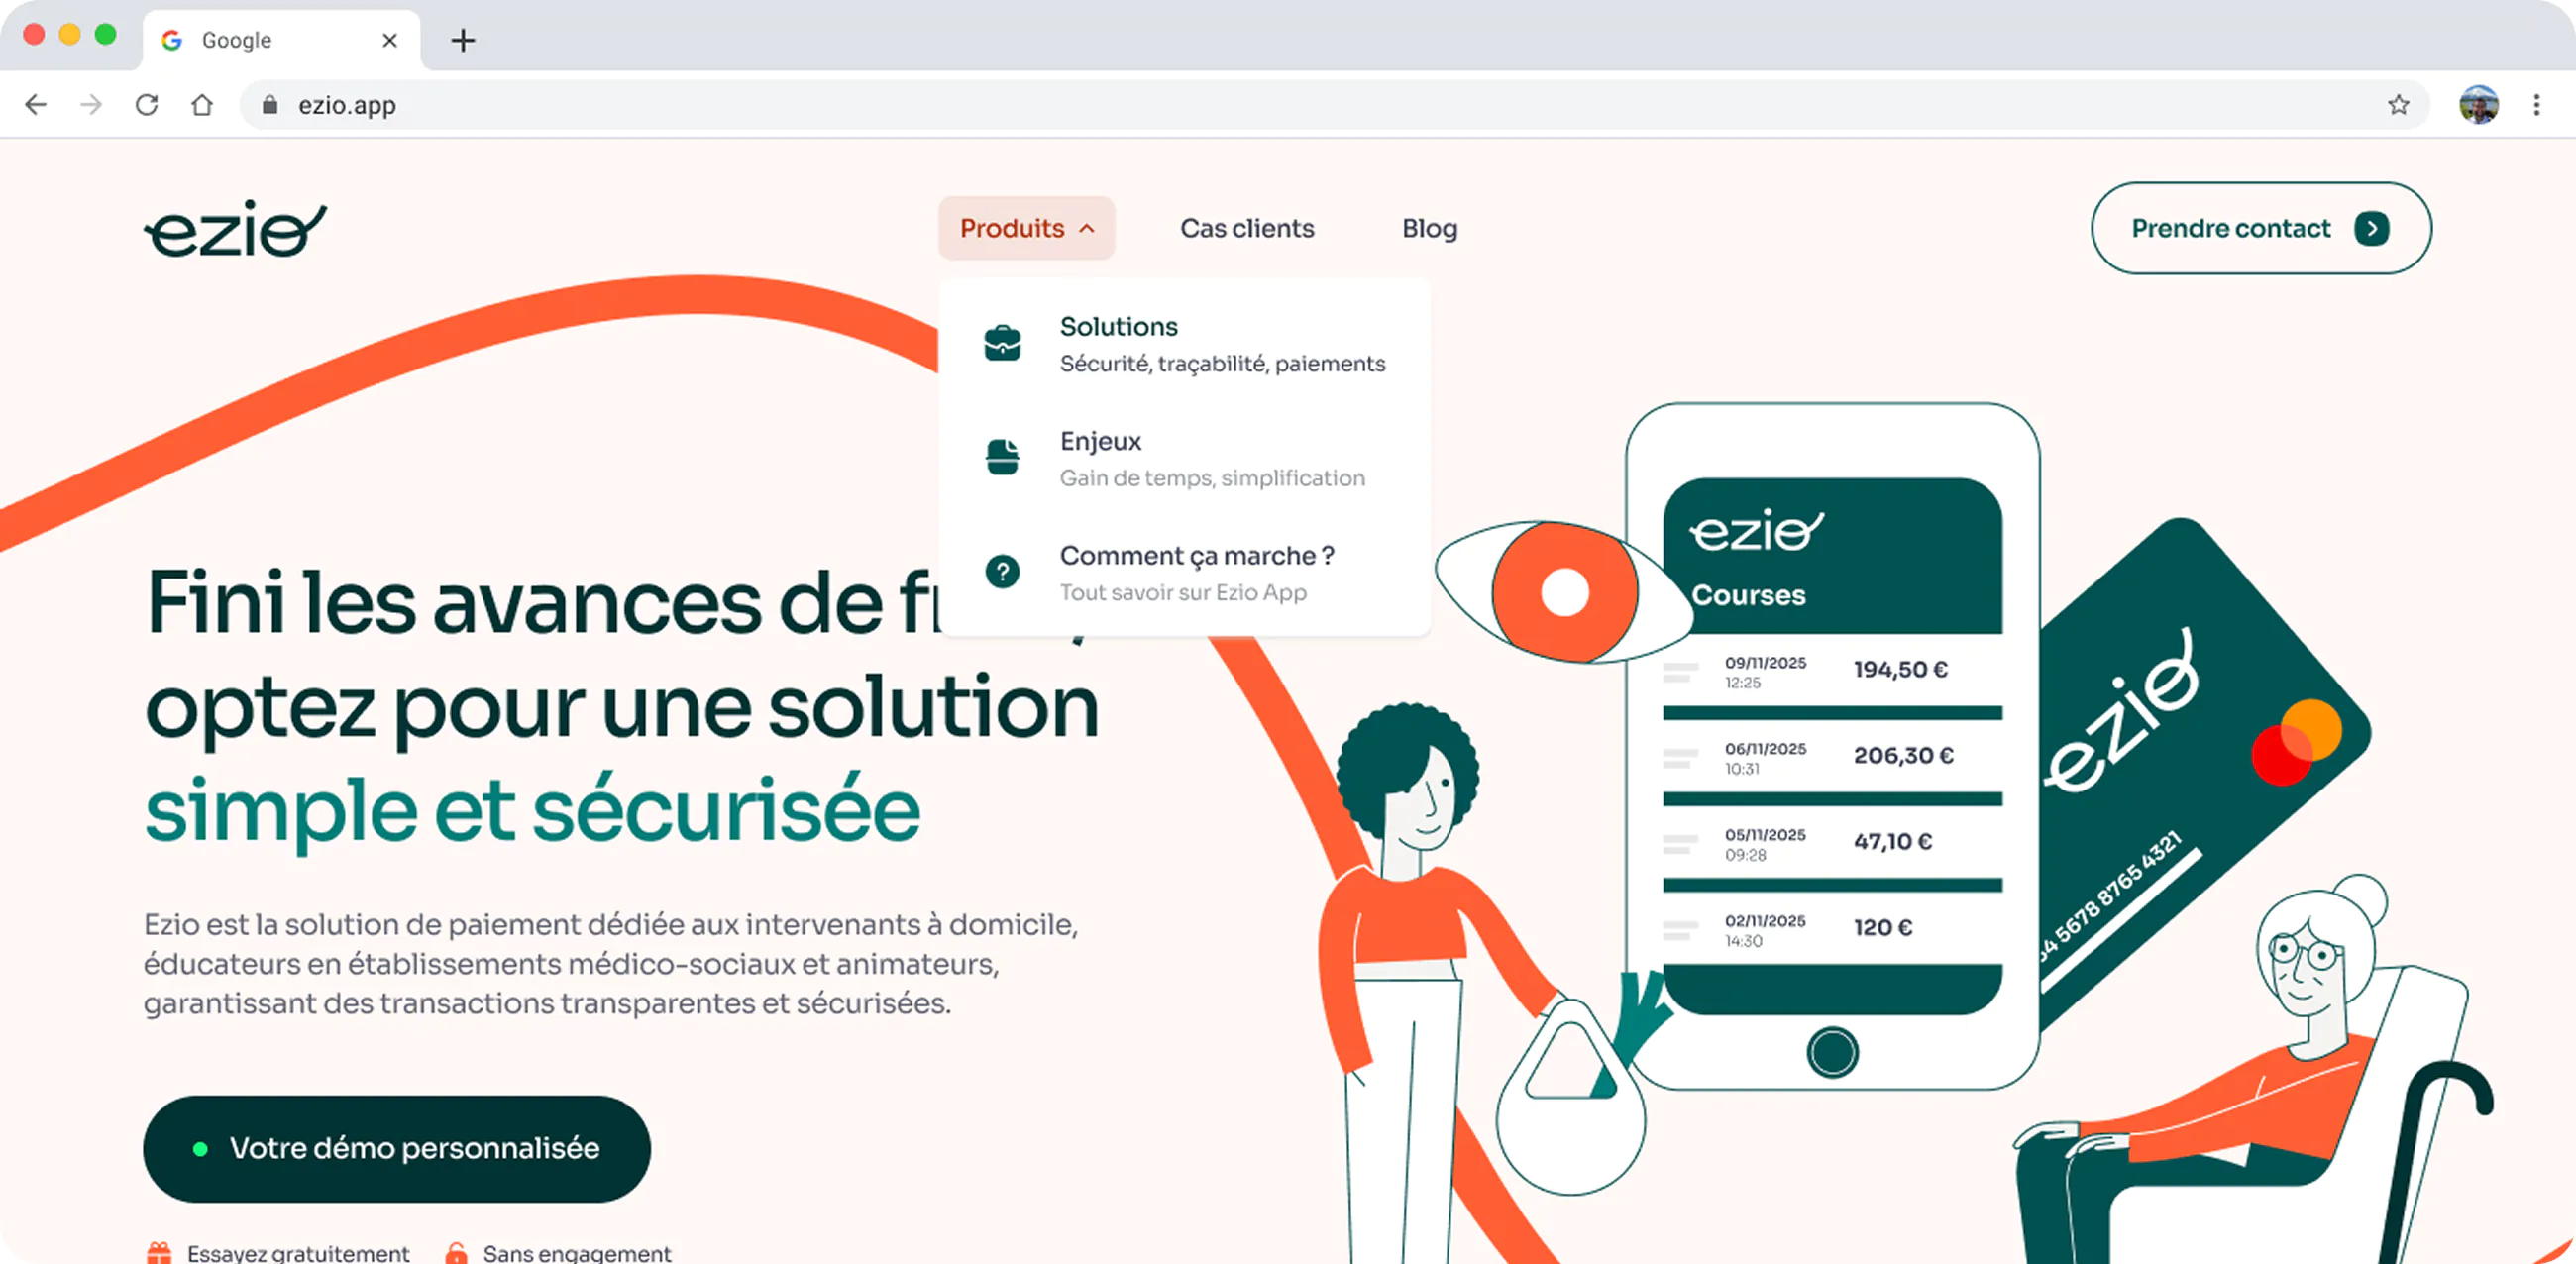Go back in browser history
This screenshot has width=2576, height=1264.
click(x=36, y=104)
